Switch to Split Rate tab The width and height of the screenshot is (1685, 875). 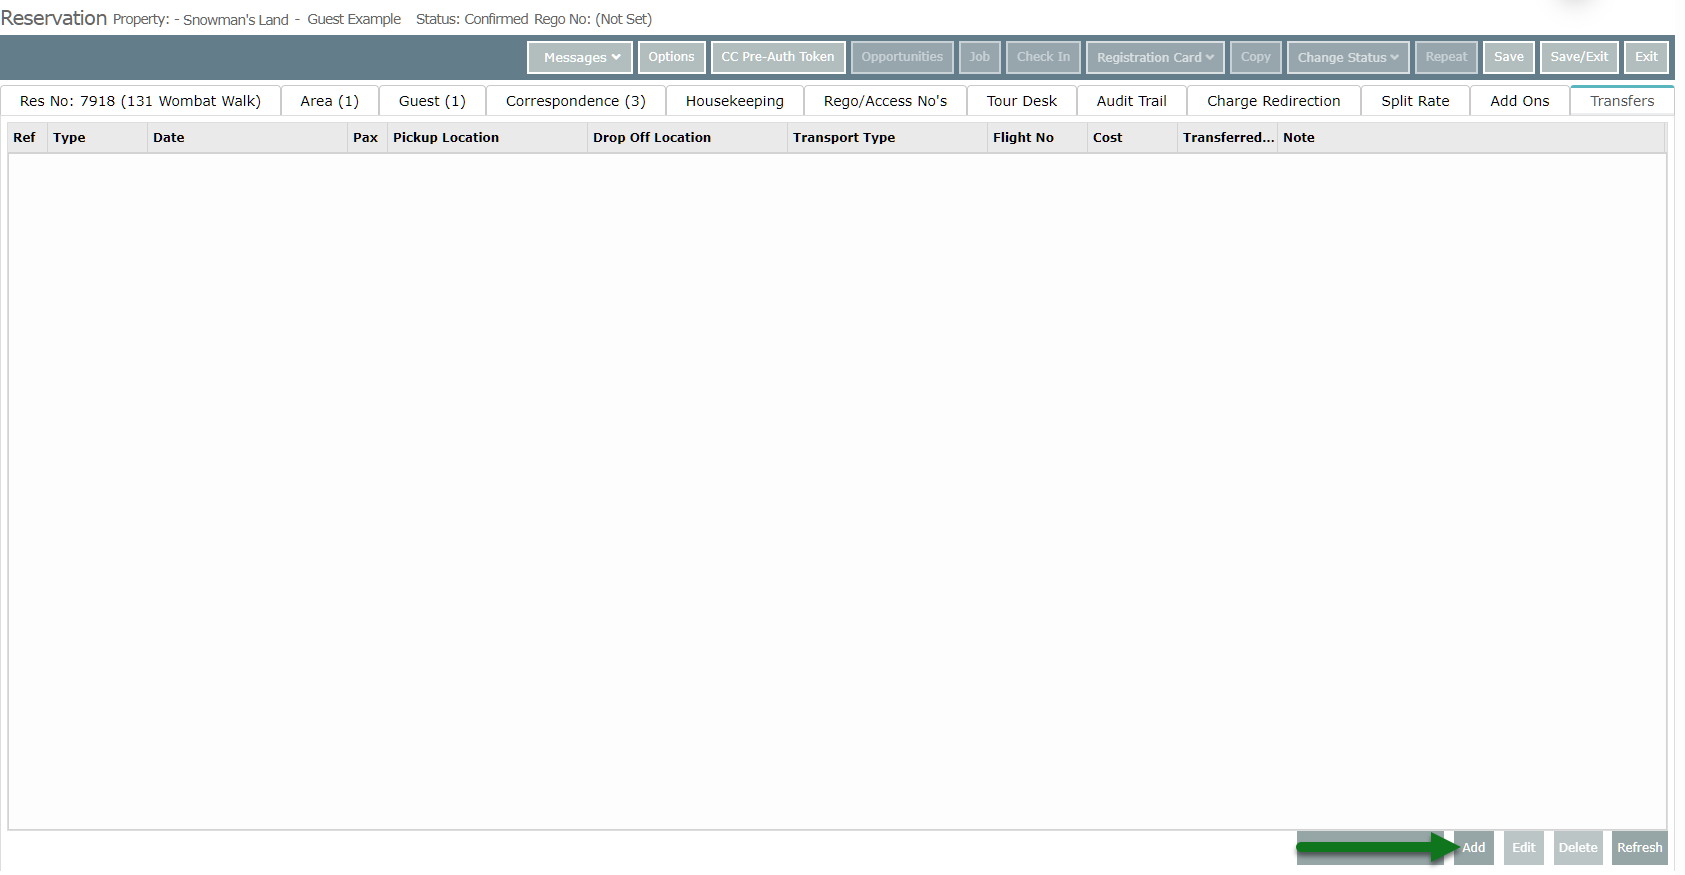[1415, 101]
